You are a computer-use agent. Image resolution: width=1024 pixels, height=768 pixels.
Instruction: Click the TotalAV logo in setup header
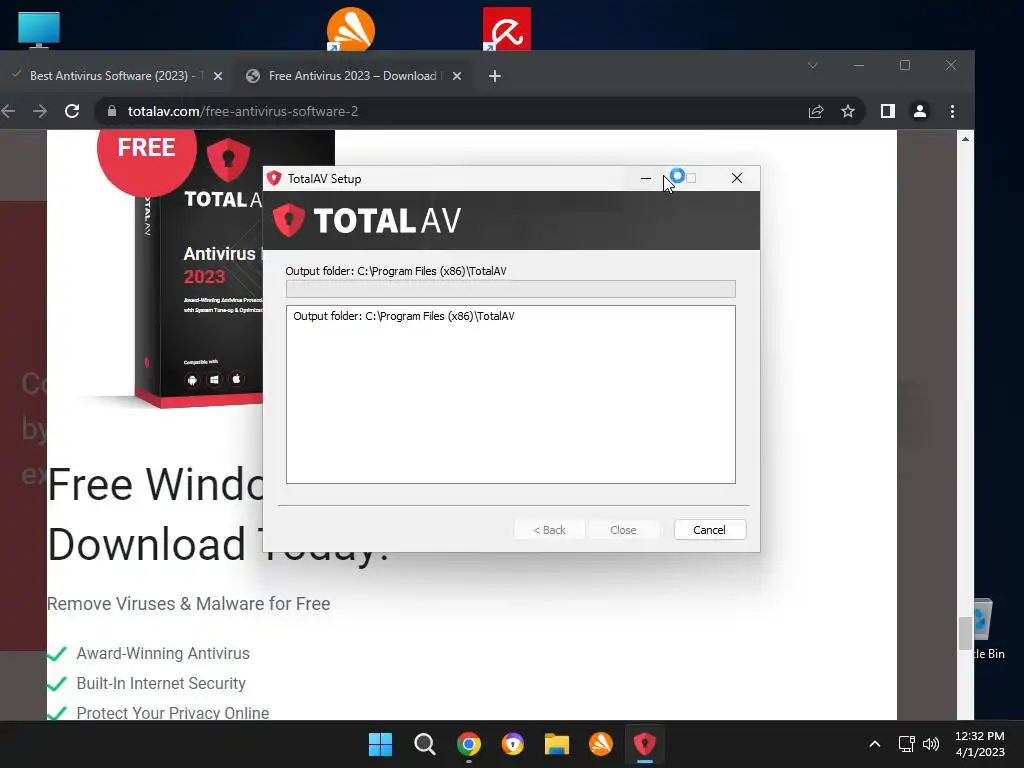367,220
